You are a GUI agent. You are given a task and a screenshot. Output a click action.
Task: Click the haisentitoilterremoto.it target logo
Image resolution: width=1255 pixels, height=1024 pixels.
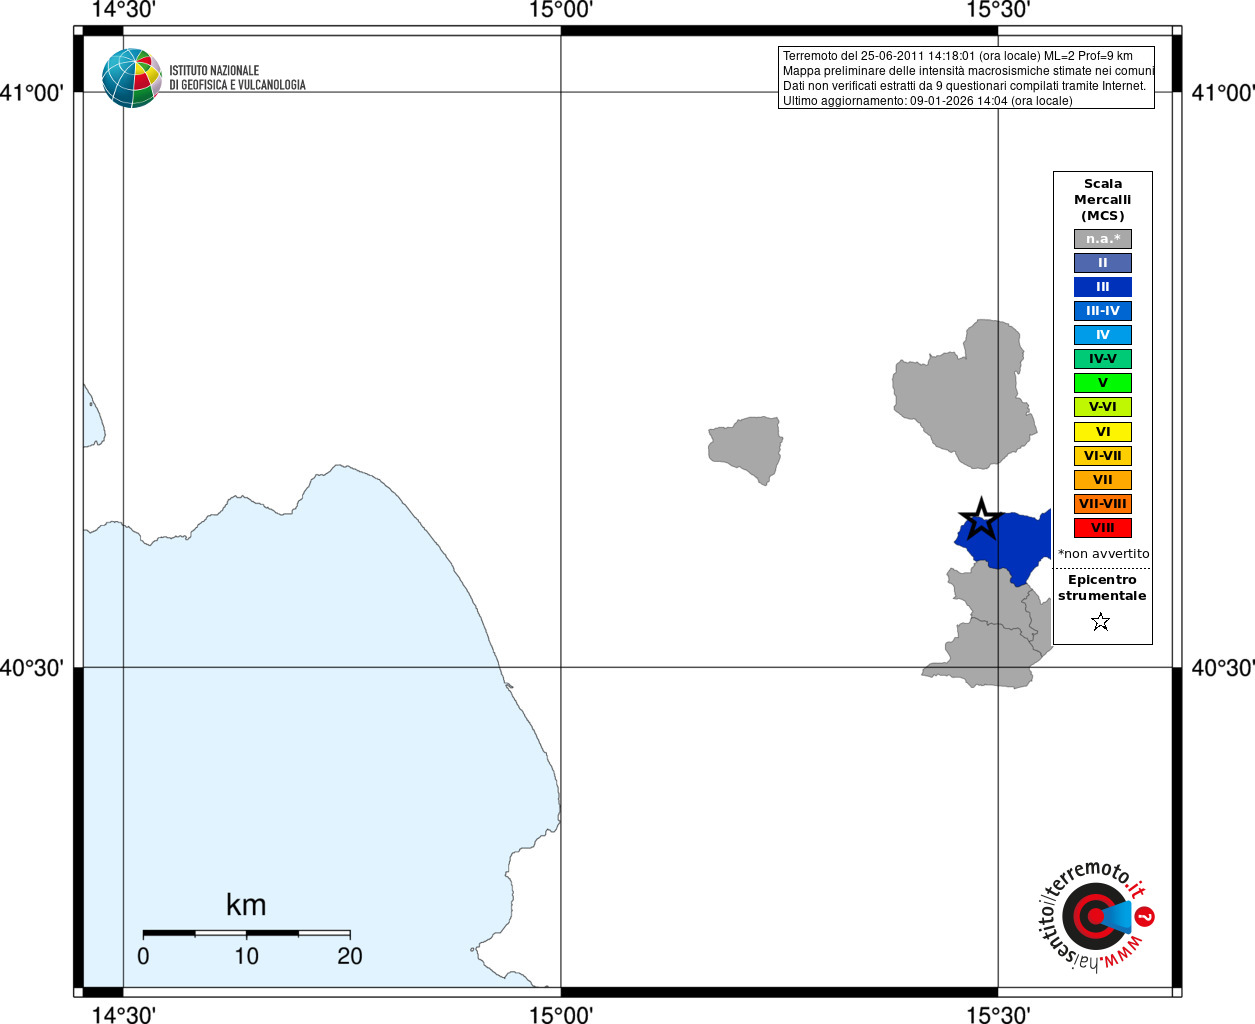(1093, 916)
